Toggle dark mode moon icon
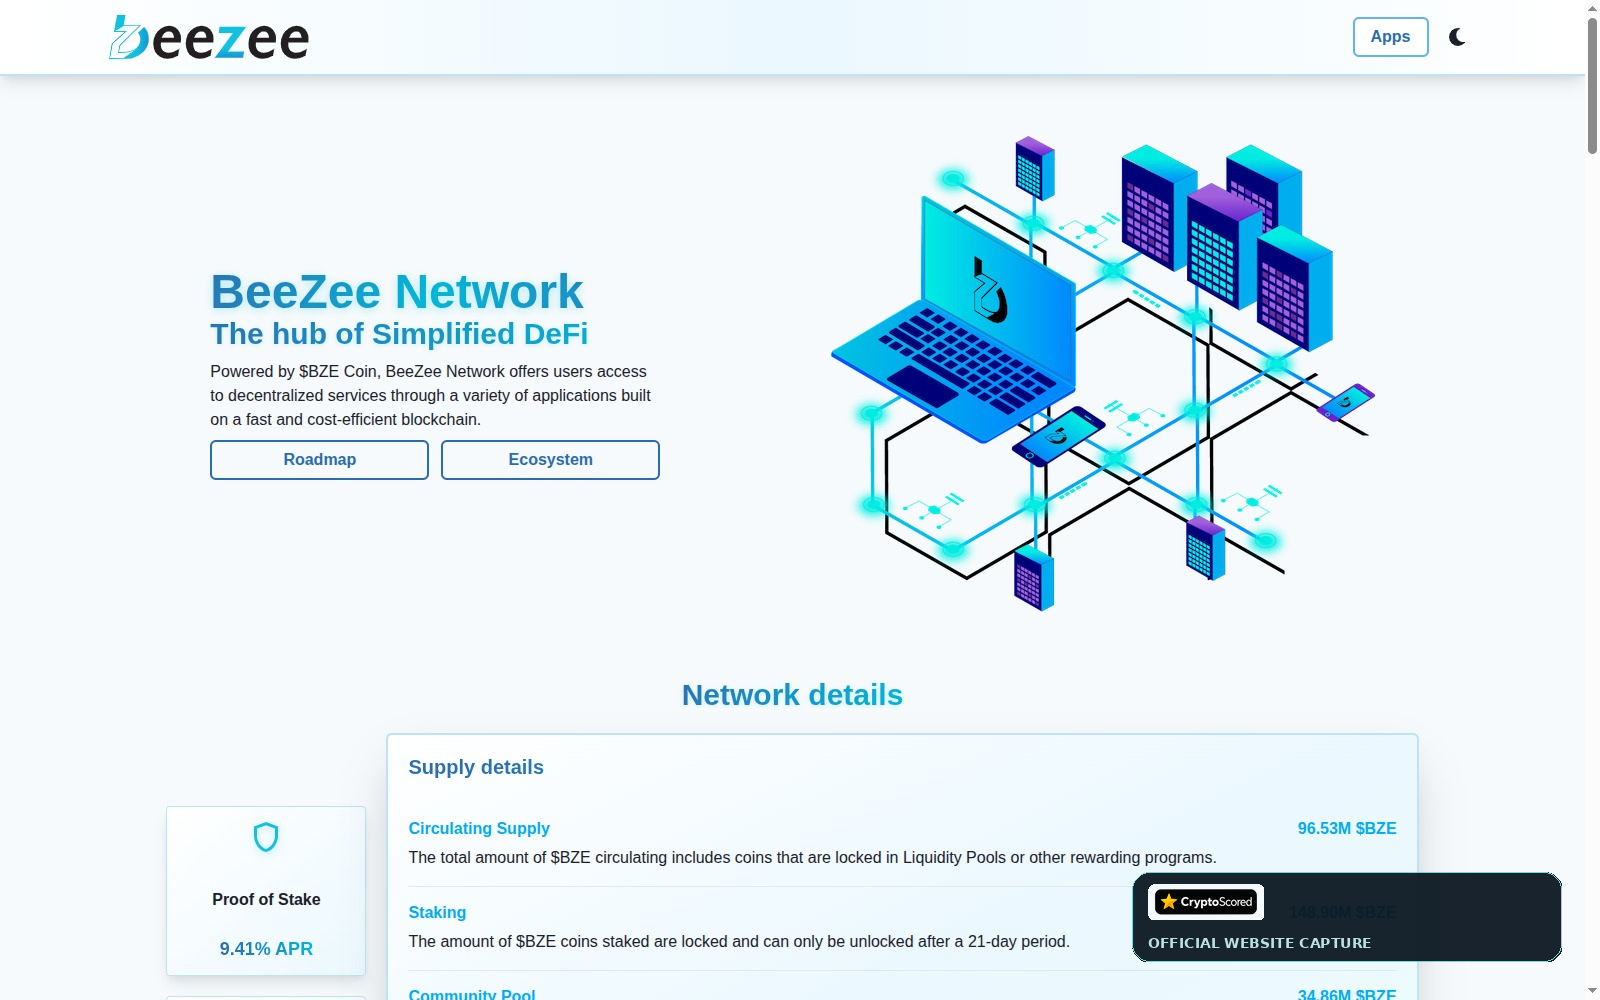The image size is (1600, 1000). 1457,37
